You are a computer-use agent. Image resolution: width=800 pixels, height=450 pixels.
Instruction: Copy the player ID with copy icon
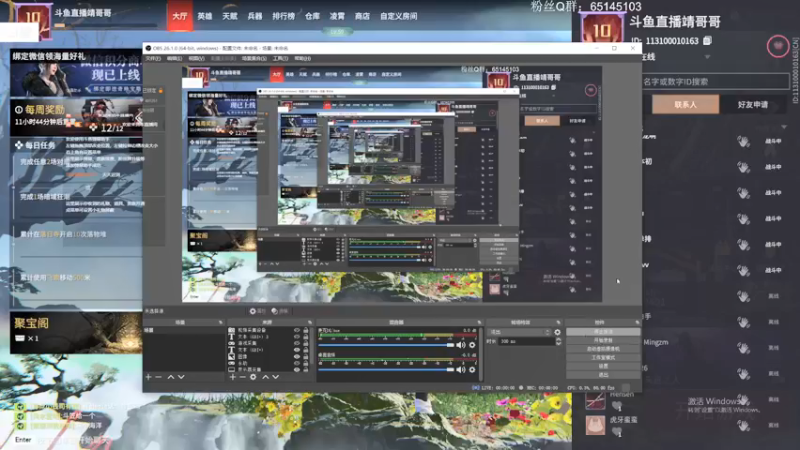(707, 40)
